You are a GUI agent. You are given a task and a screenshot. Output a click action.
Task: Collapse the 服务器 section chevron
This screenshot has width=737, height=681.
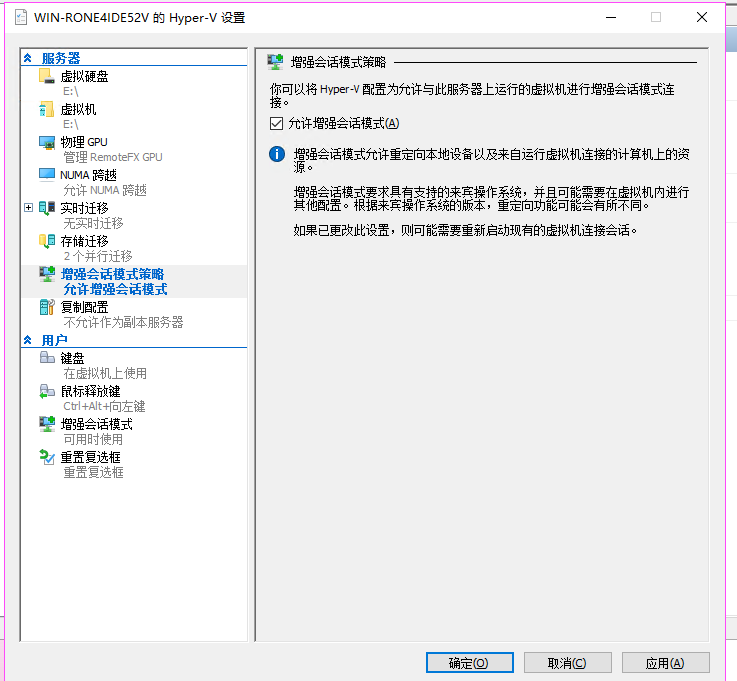[28, 58]
